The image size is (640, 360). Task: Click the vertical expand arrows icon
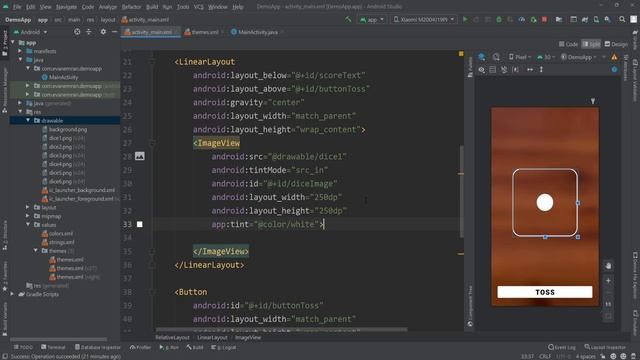(x=541, y=70)
